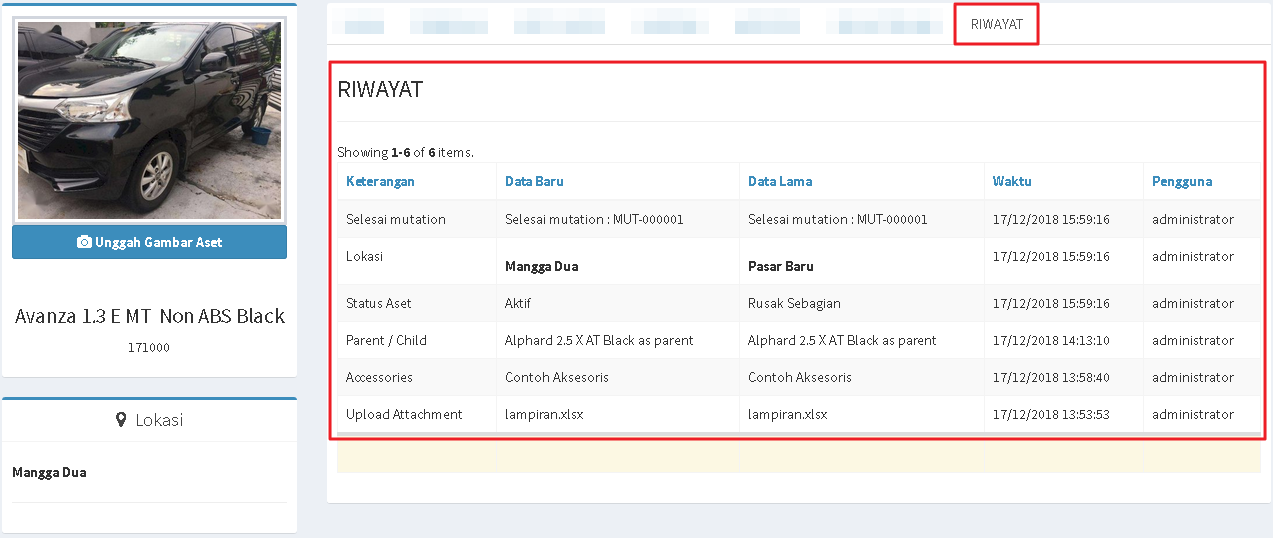Open the RIWAYAT tab

[x=996, y=24]
